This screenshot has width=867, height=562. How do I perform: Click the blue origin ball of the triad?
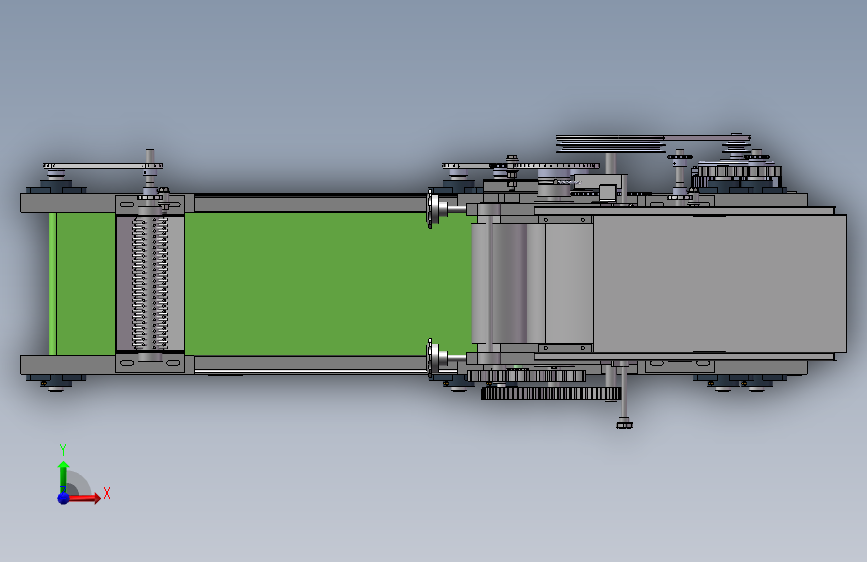[64, 498]
